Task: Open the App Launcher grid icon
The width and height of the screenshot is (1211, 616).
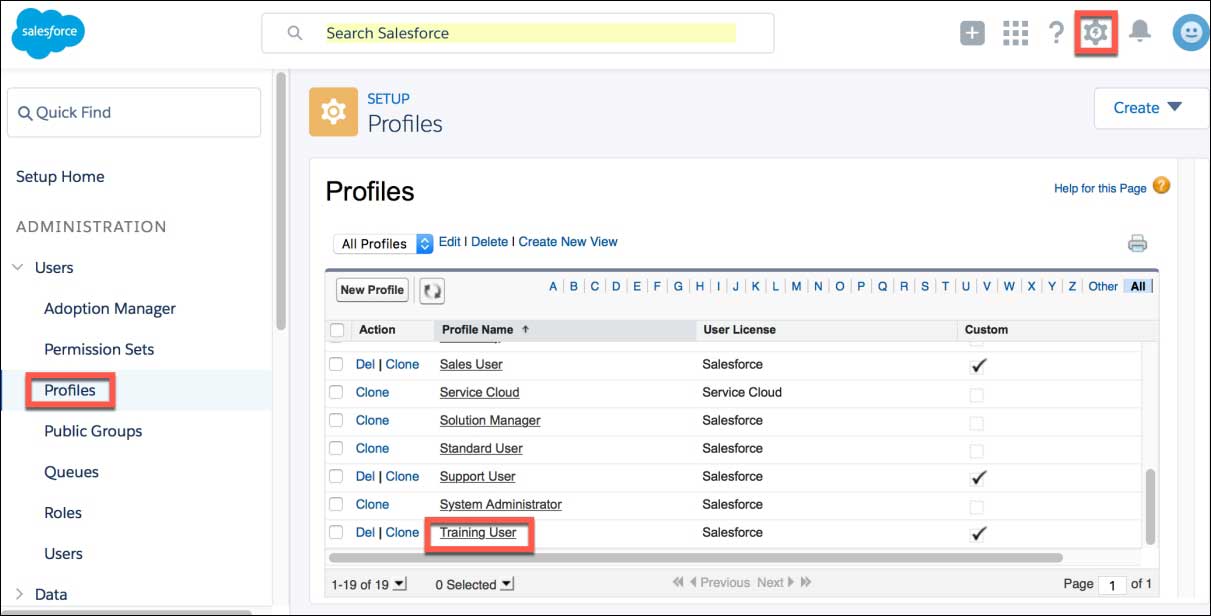Action: [1015, 33]
